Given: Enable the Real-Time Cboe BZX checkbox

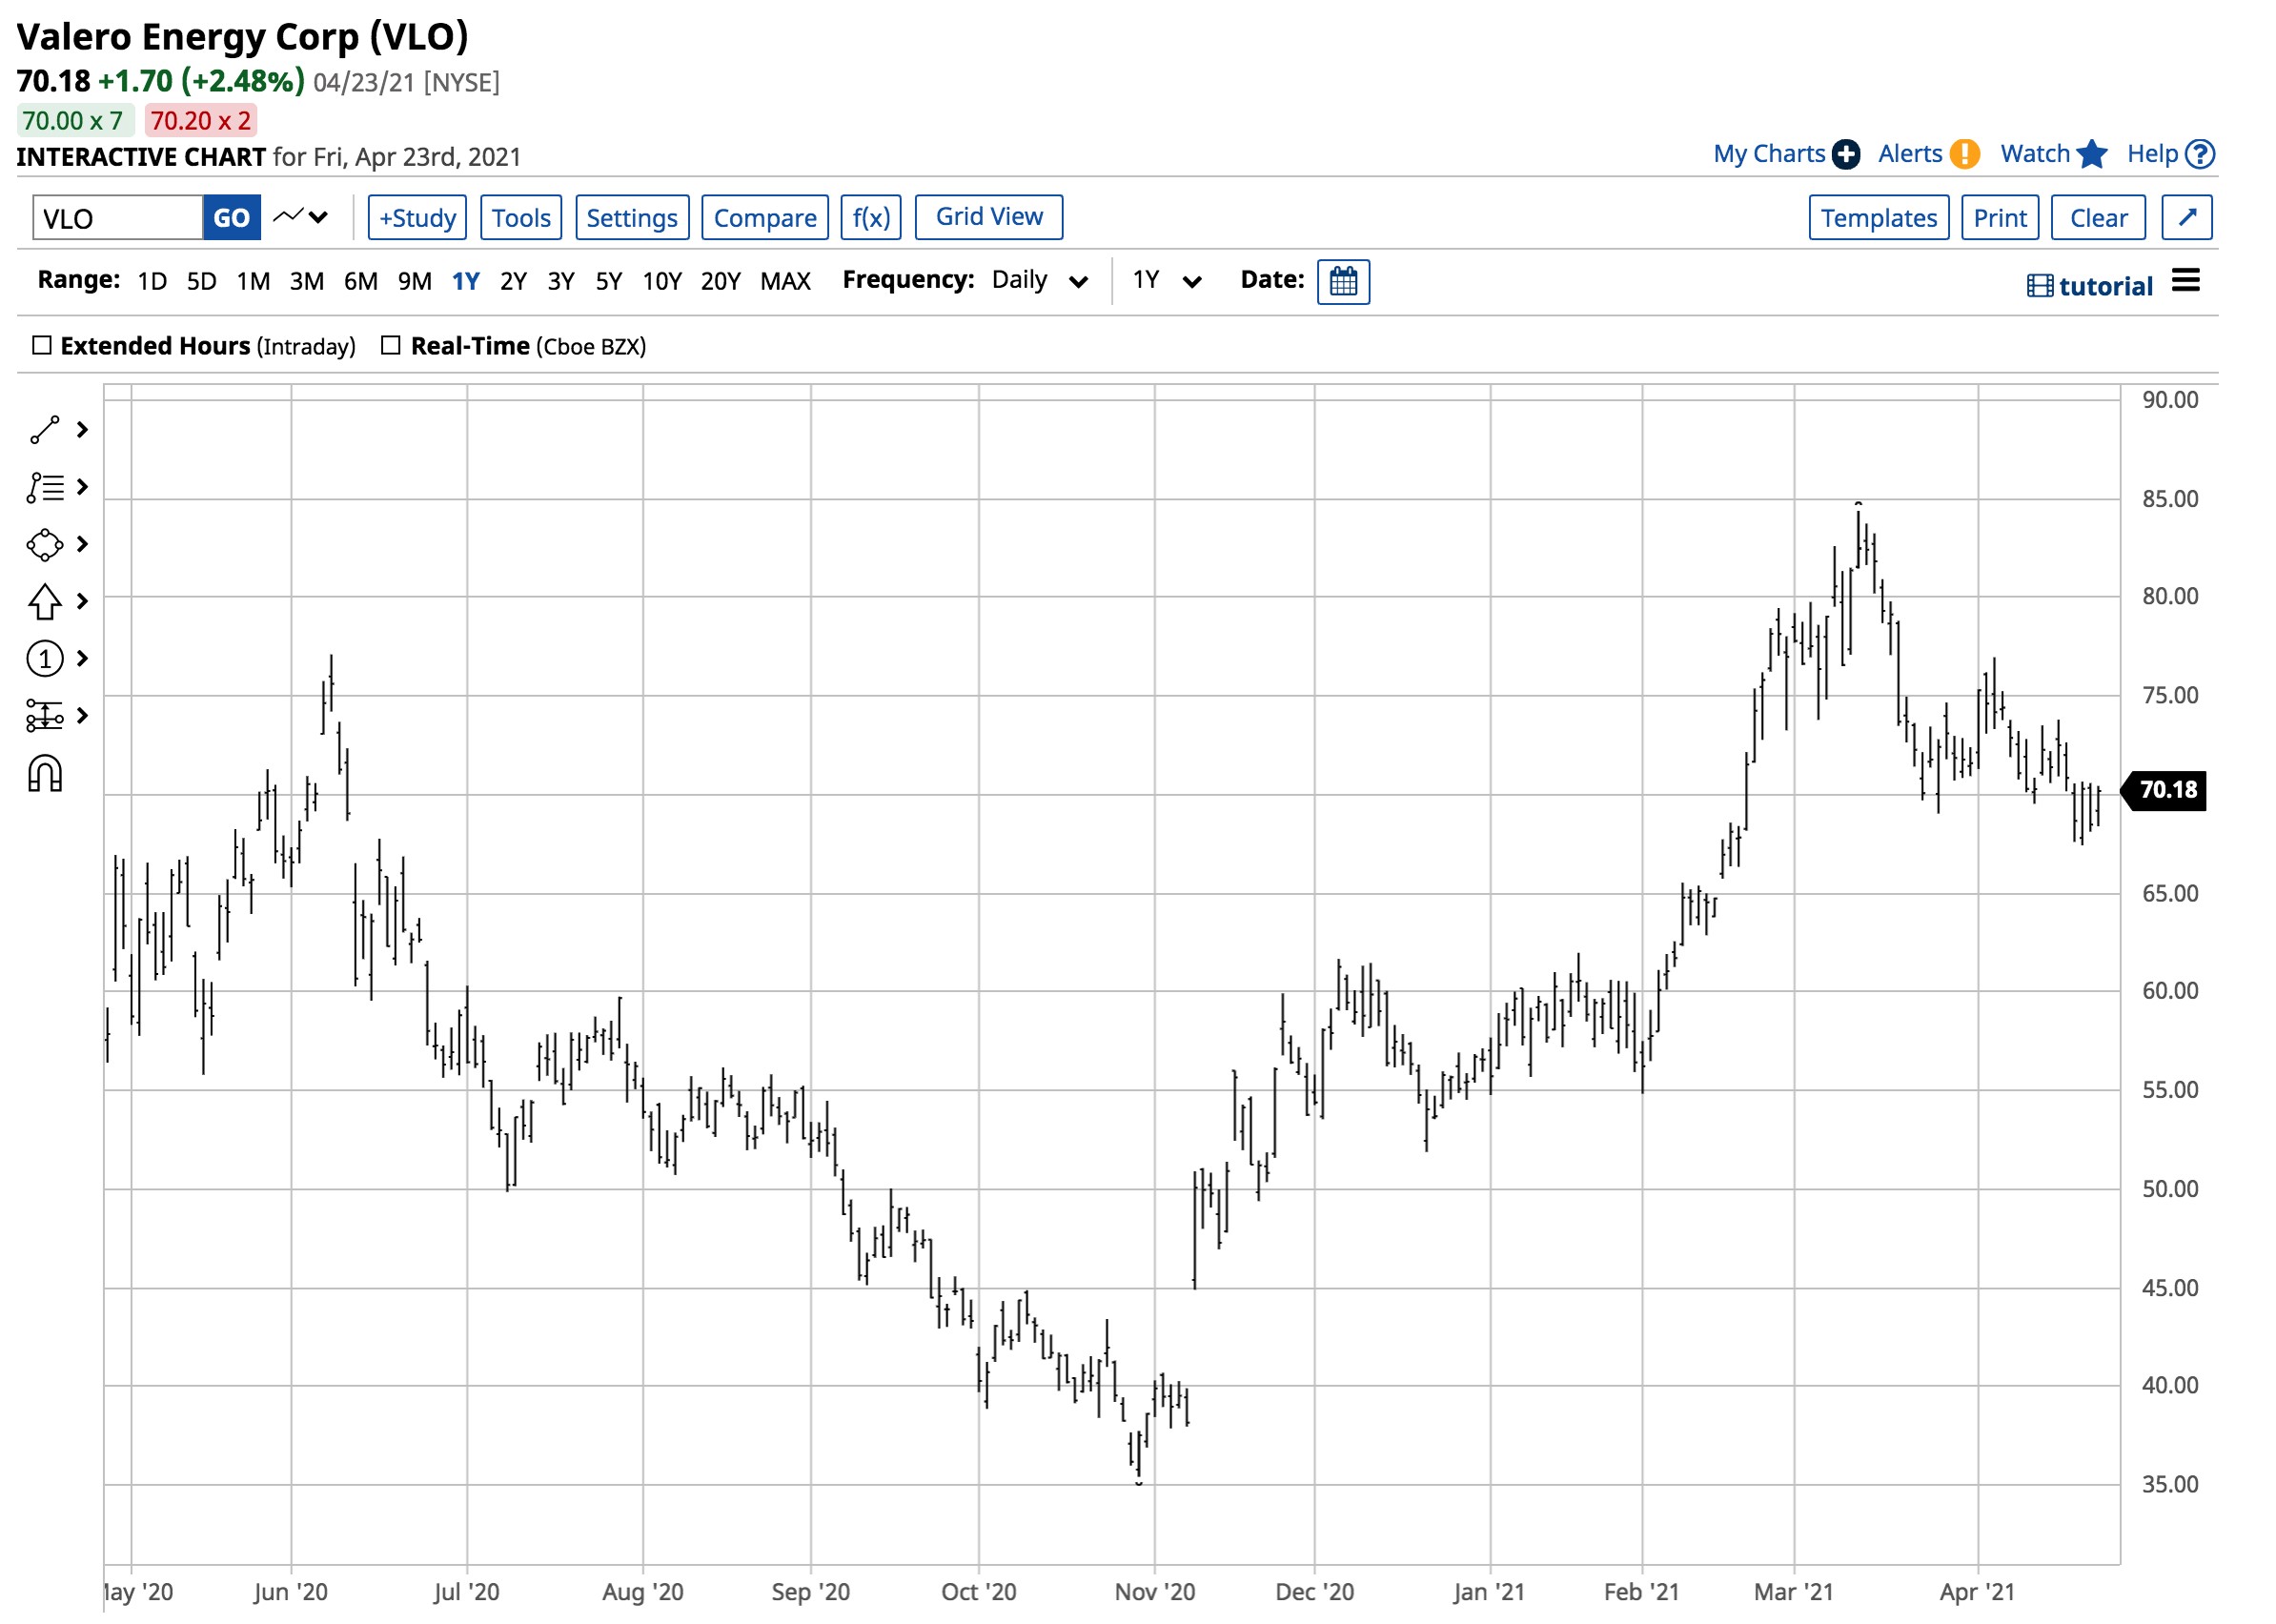Looking at the screenshot, I should 391,346.
